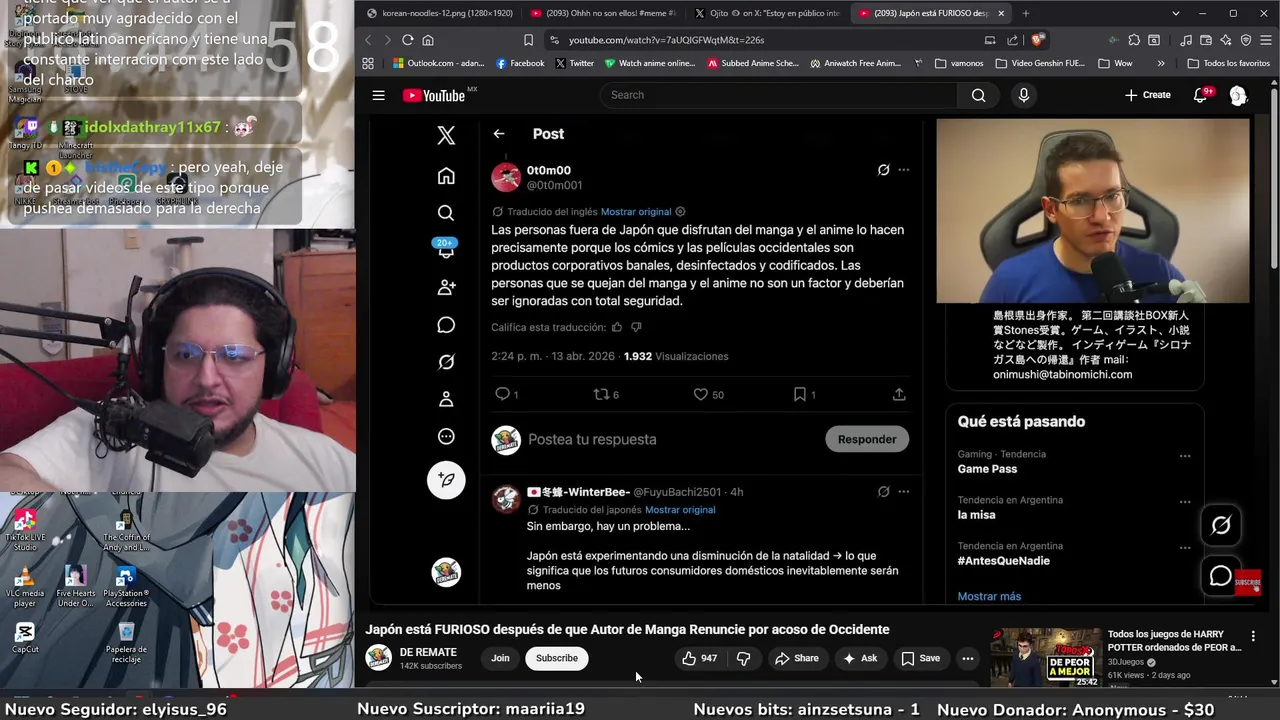Open the YouTube hamburger guide menu
Image resolution: width=1280 pixels, height=720 pixels.
click(x=378, y=95)
